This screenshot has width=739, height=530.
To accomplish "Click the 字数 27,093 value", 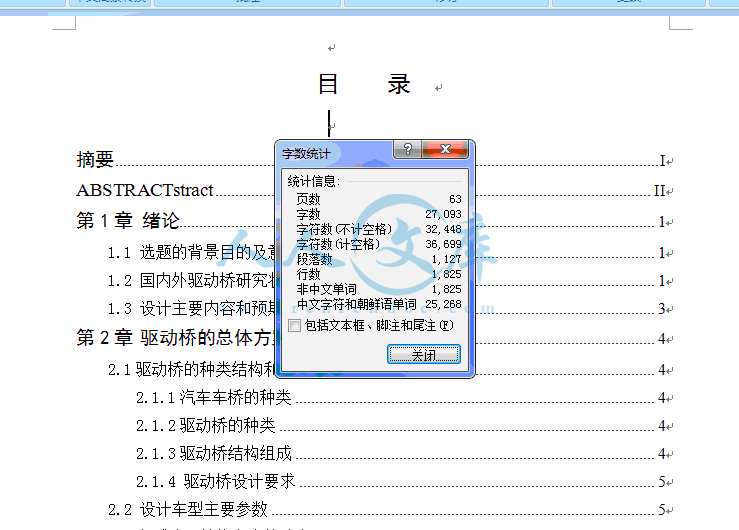I will [443, 214].
